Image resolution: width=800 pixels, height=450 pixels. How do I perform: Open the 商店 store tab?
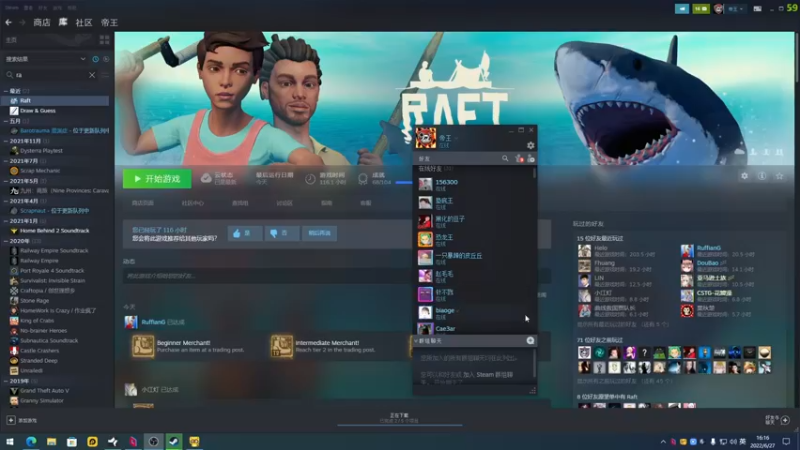42,22
